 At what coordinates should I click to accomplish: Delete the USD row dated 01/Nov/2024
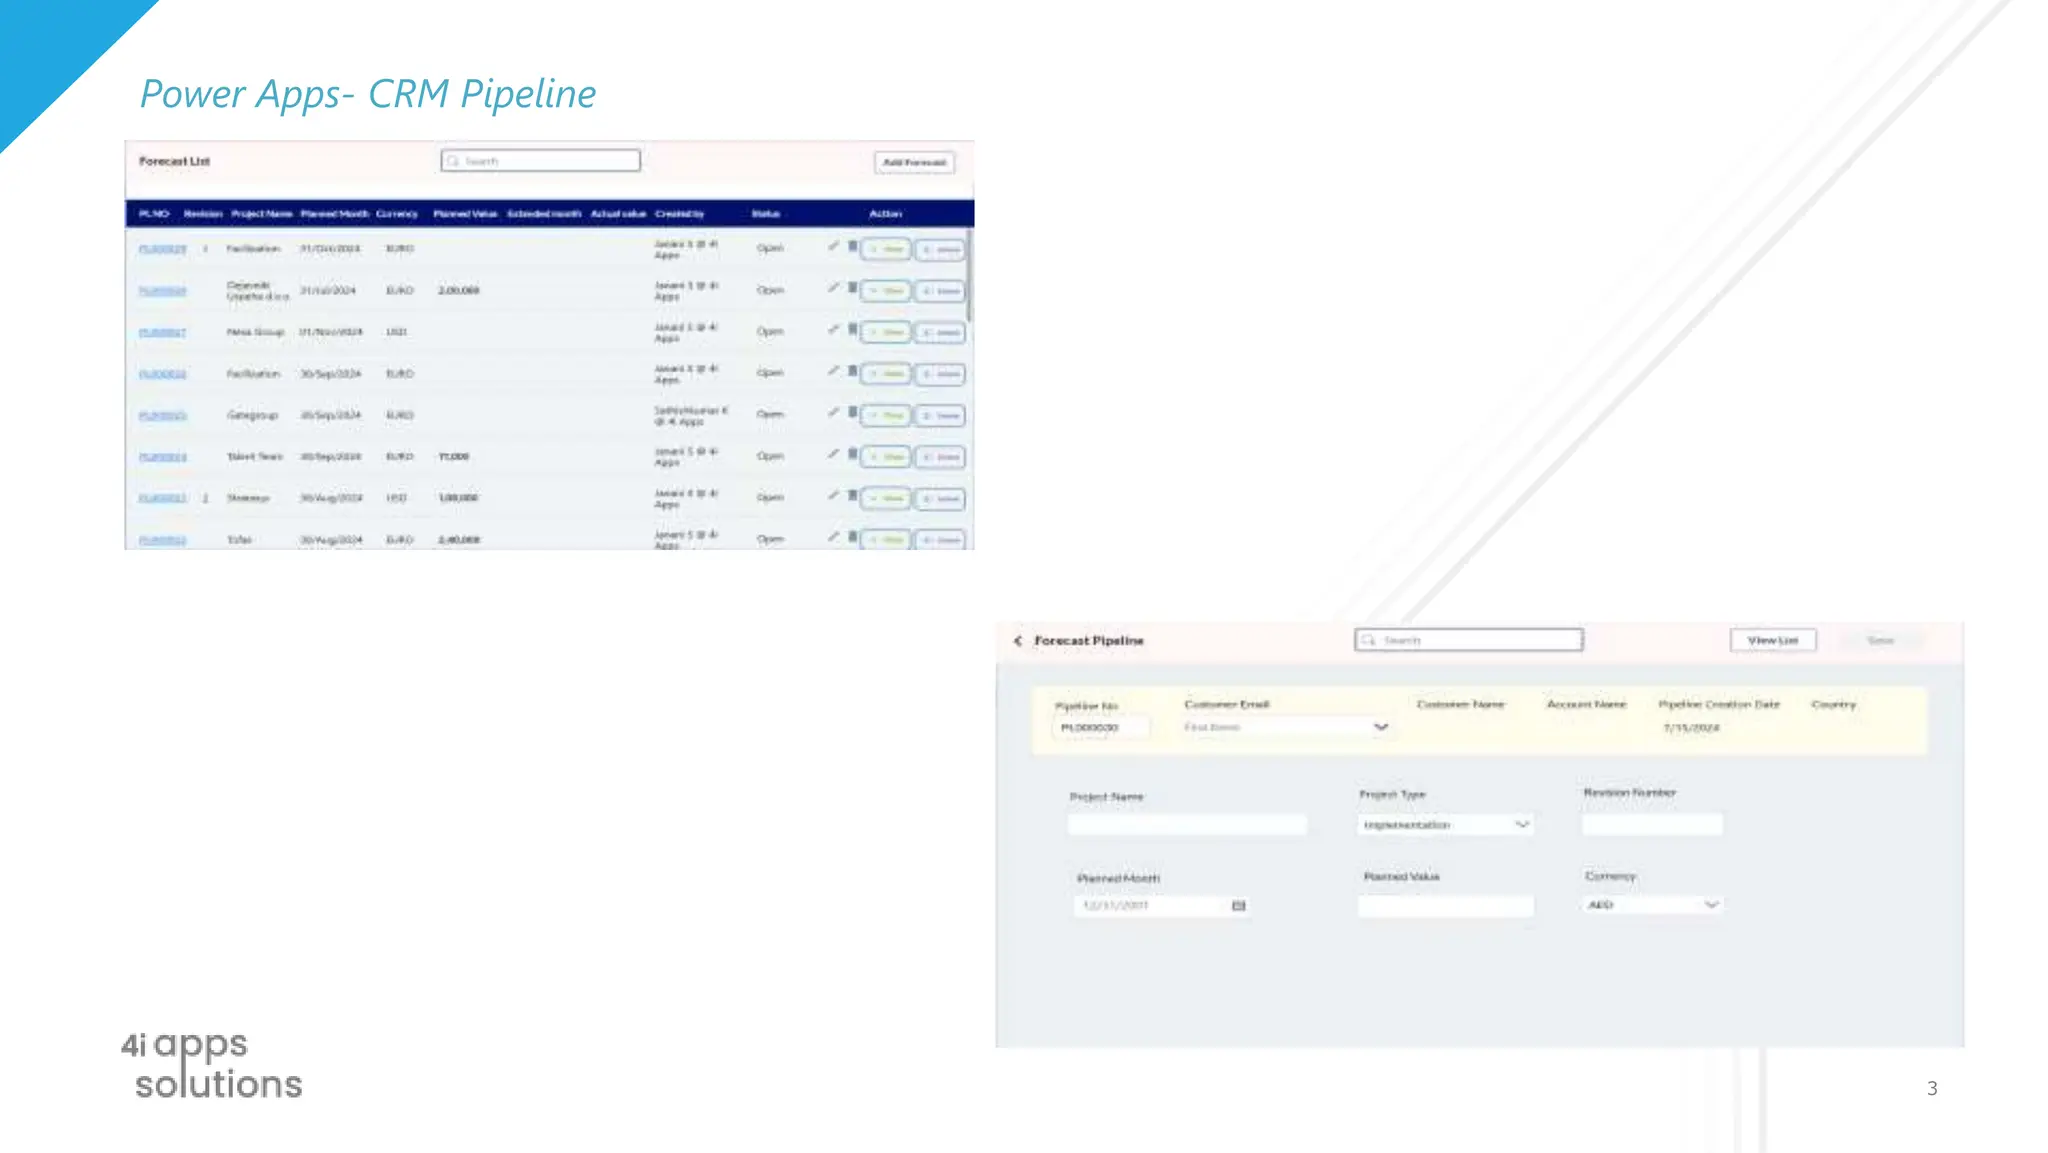coord(852,329)
